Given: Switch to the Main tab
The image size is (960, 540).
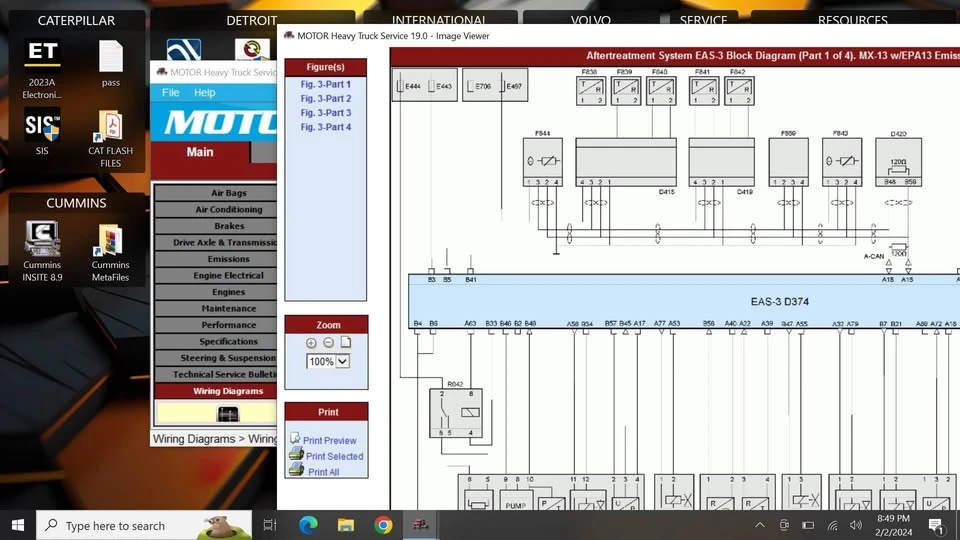Looking at the screenshot, I should click(200, 152).
